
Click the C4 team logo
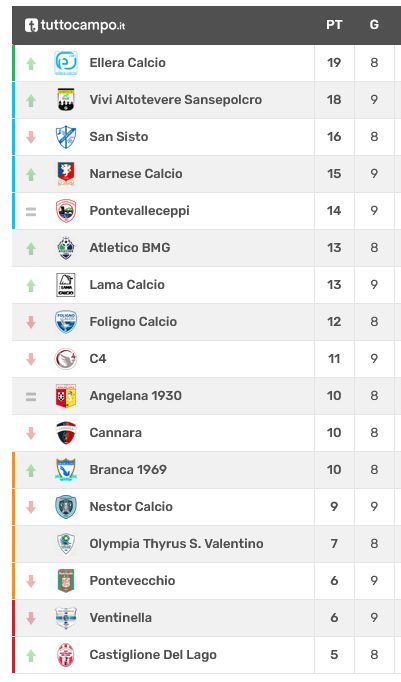click(x=66, y=359)
